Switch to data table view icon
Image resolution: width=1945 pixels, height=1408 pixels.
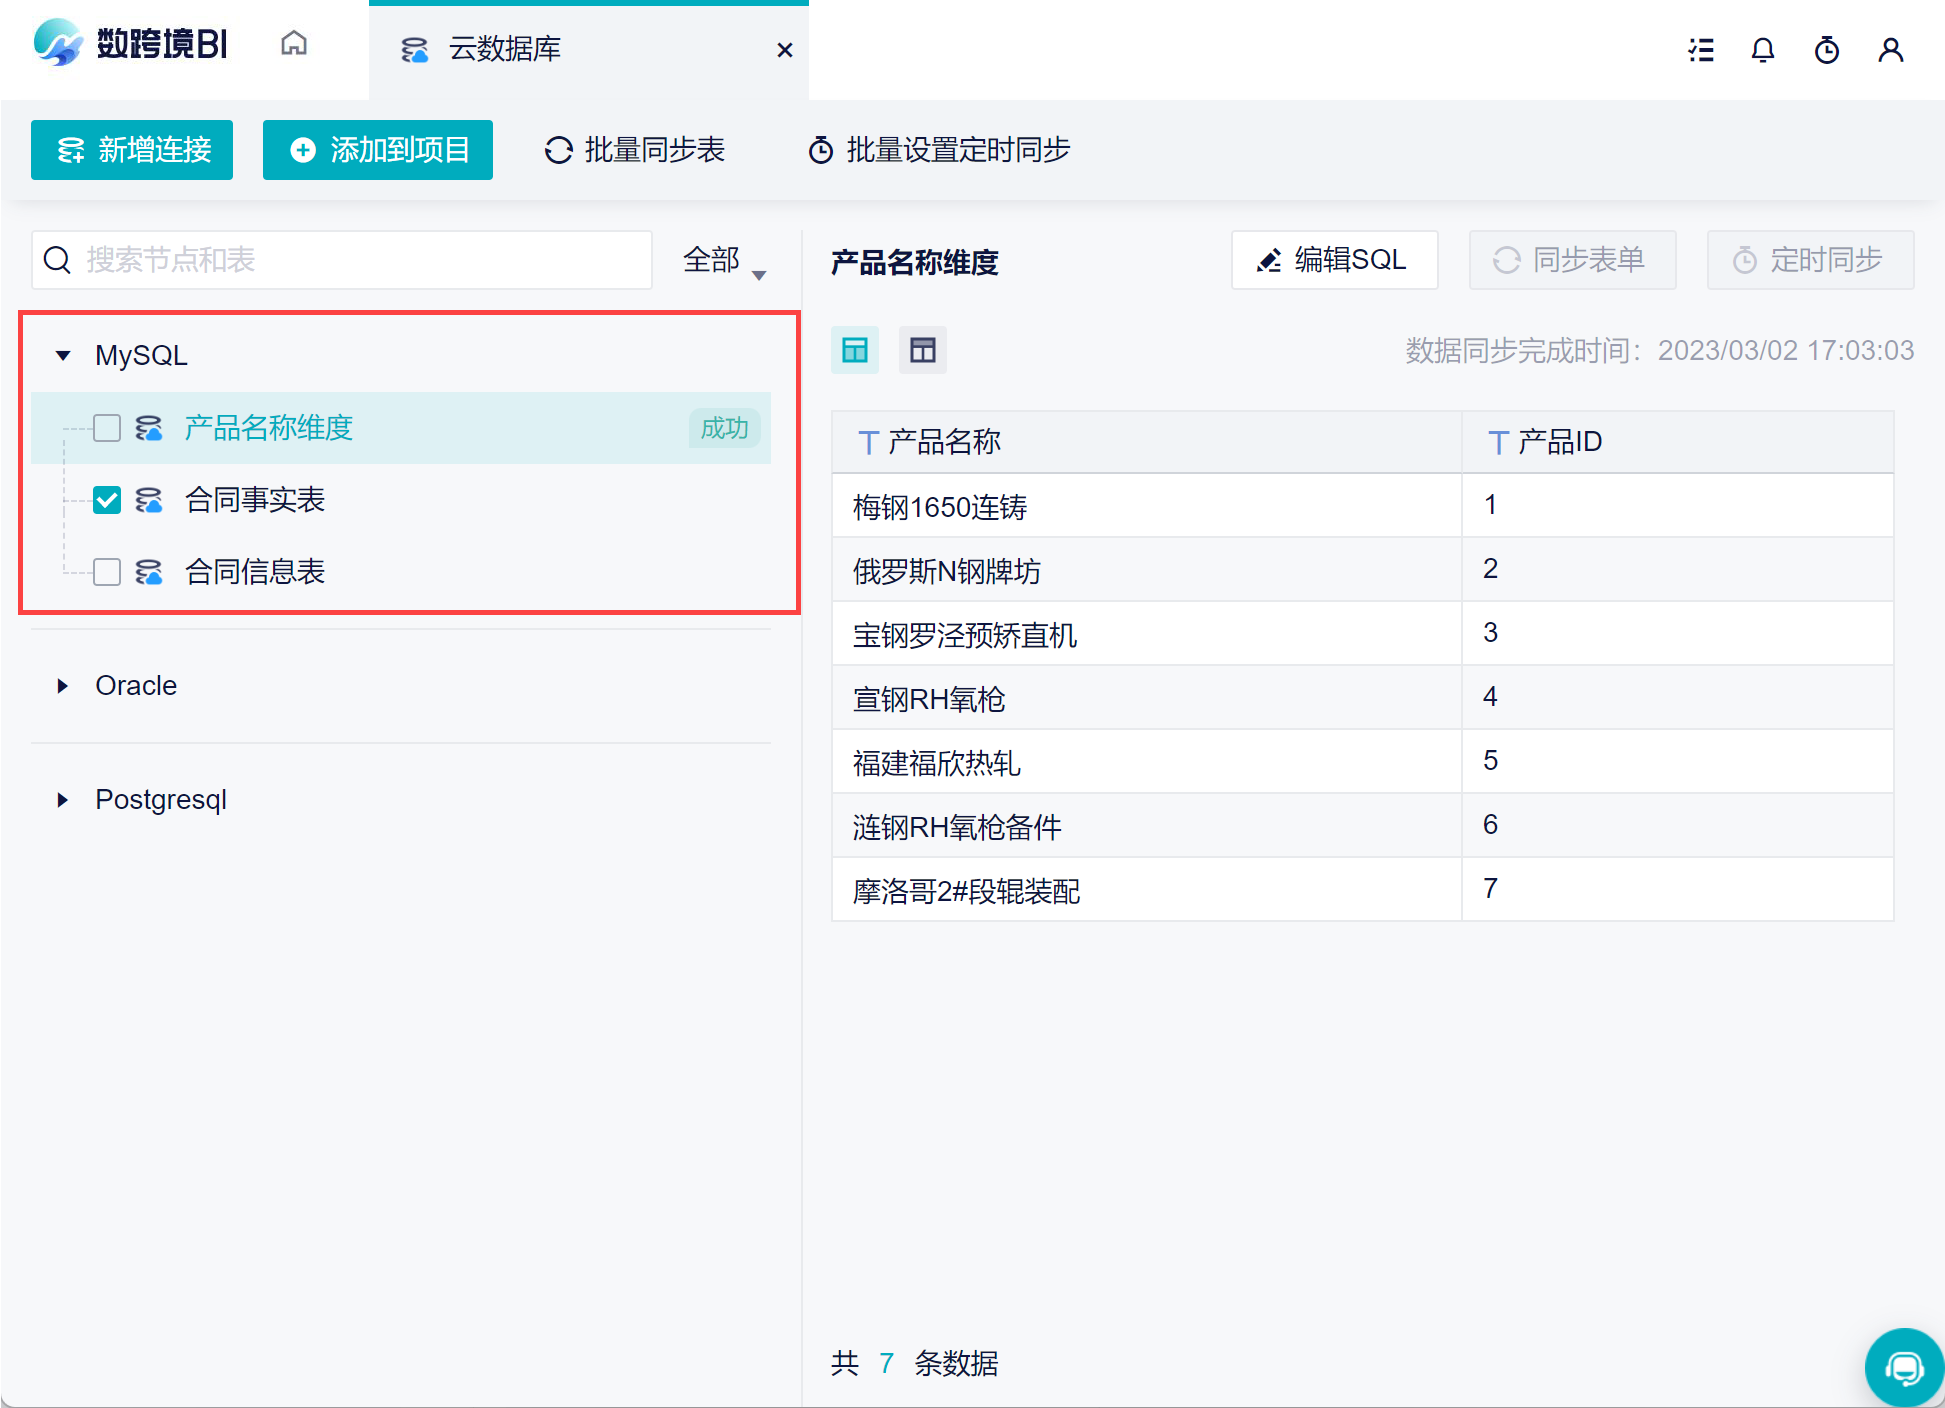pos(855,350)
